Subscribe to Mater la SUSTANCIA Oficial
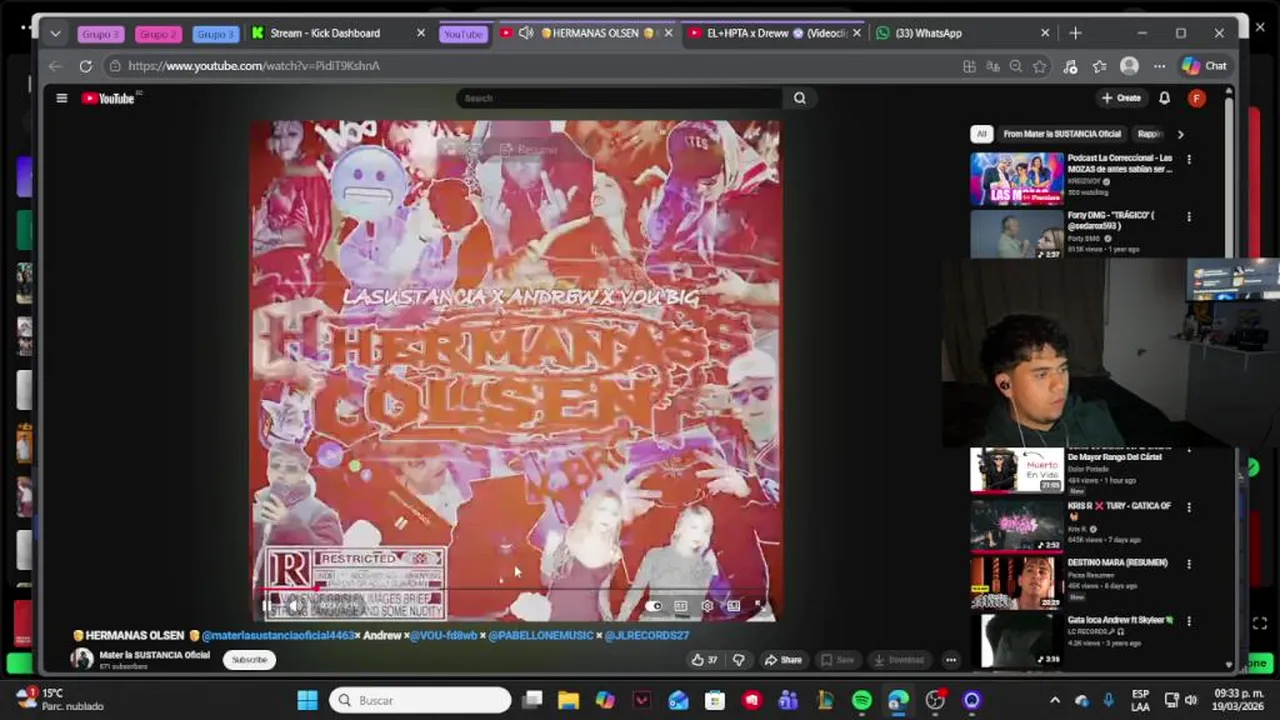This screenshot has height=720, width=1280. 249,660
